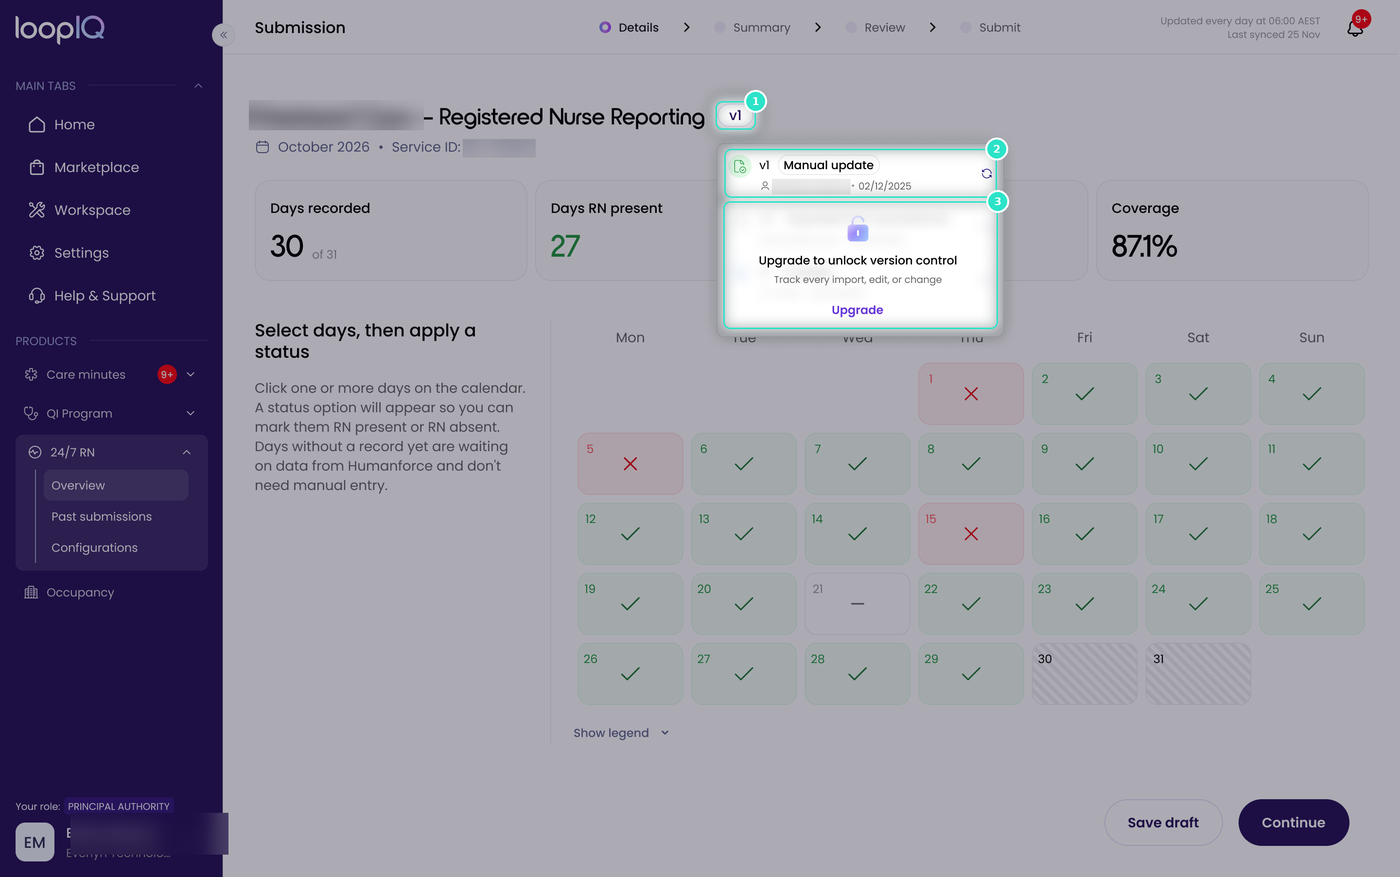Screen dimensions: 1400x877
Task: Click the Continue button
Action: coord(1294,822)
